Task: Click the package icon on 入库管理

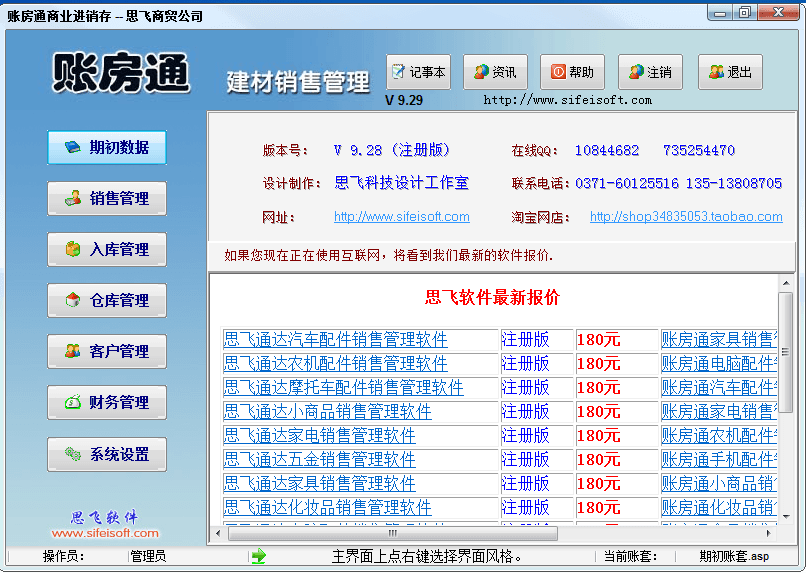Action: (72, 249)
